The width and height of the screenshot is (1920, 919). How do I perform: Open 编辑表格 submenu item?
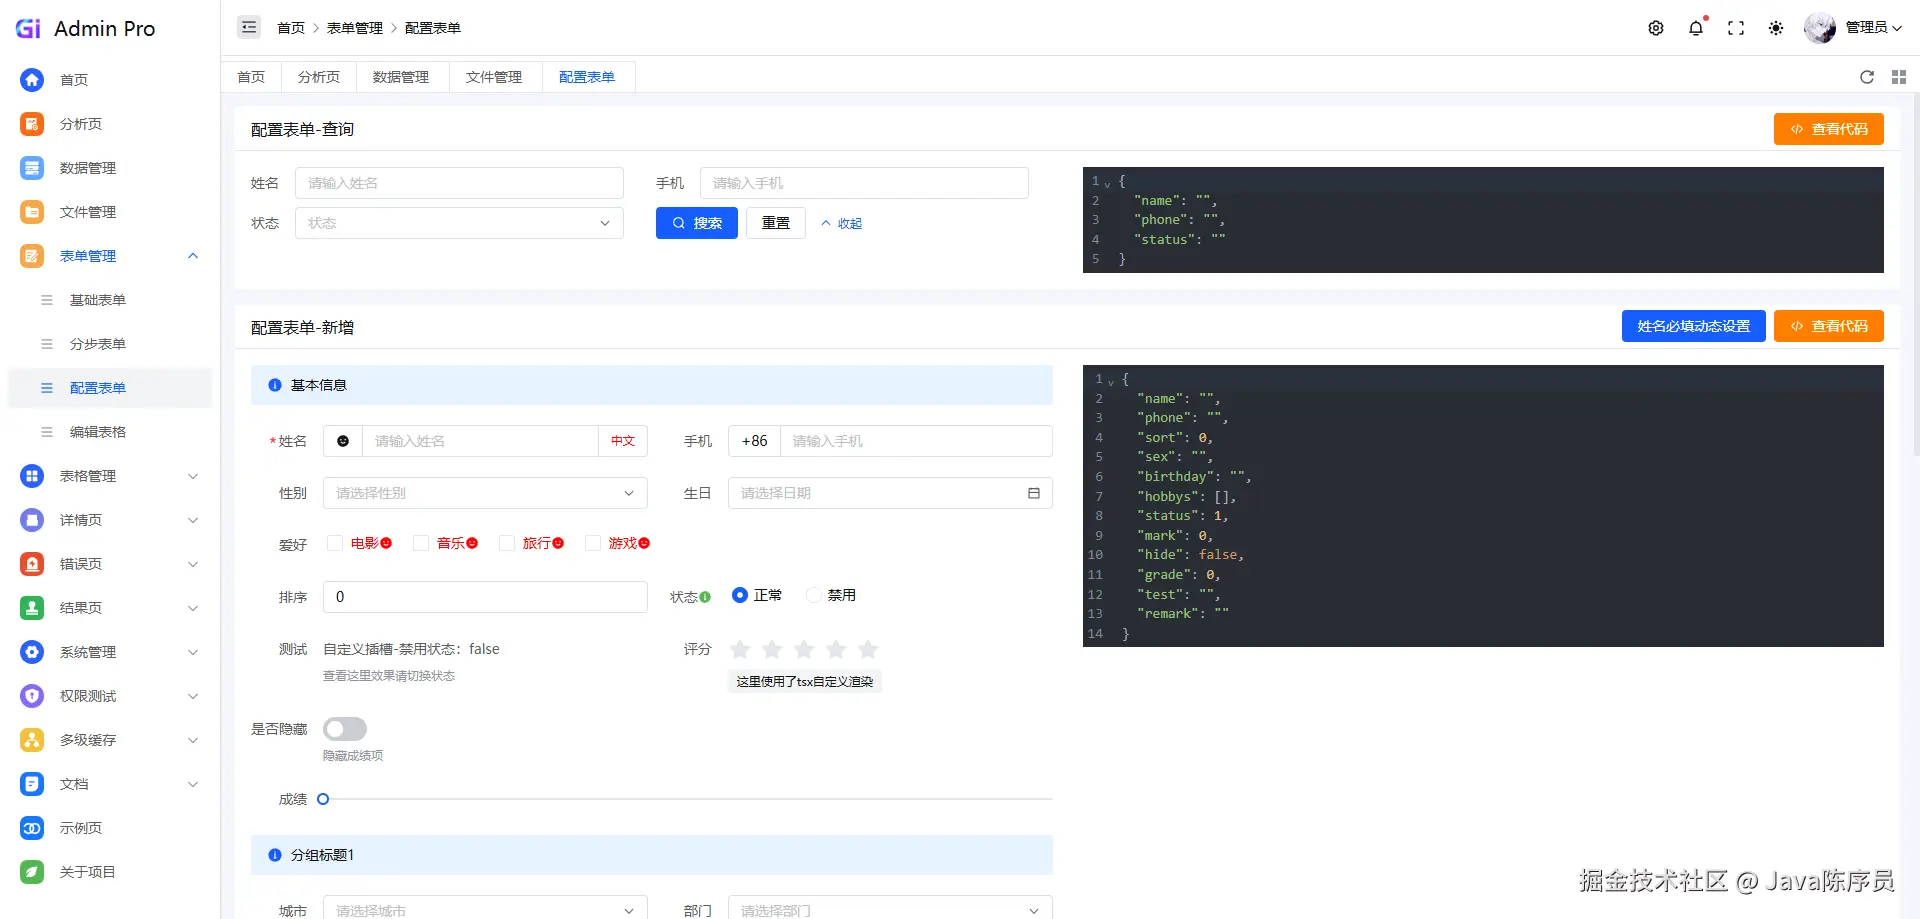click(x=98, y=432)
